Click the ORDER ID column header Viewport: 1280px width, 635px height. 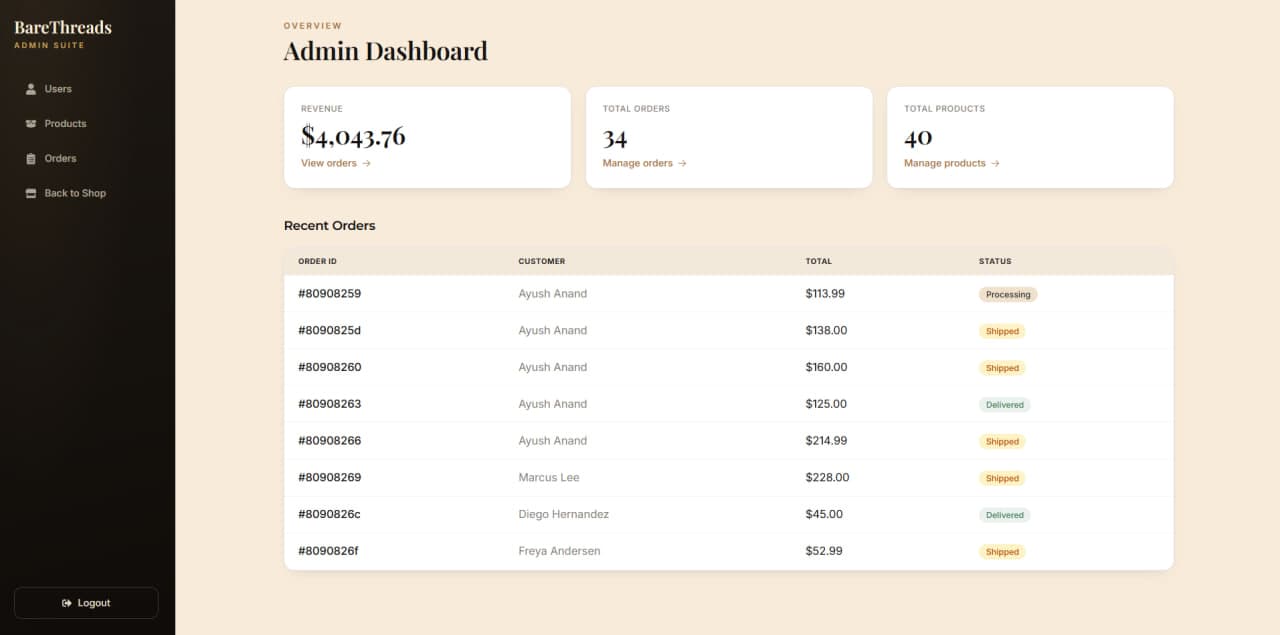(317, 261)
